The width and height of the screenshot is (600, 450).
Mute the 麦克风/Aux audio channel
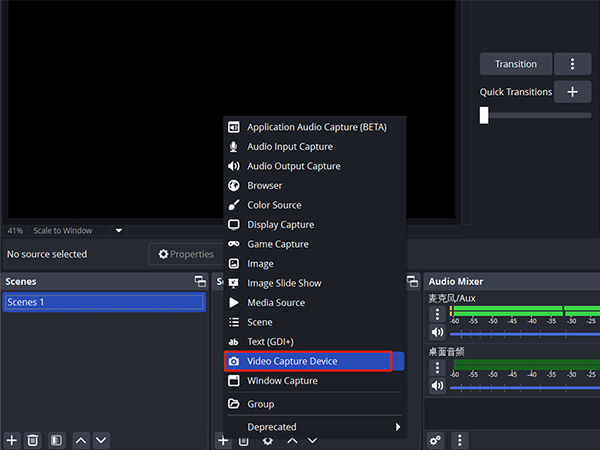click(x=437, y=332)
